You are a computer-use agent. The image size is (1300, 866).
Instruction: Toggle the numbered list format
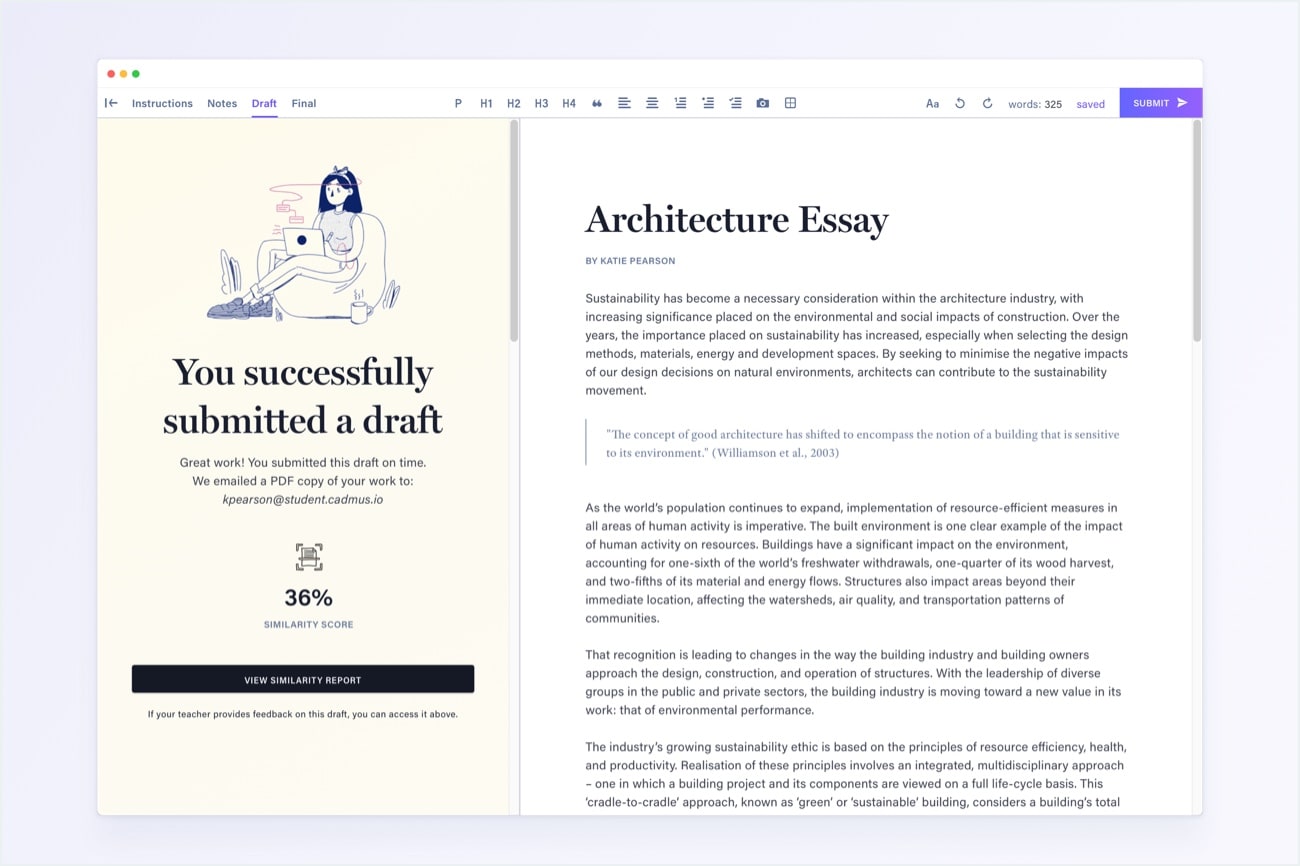pyautogui.click(x=679, y=102)
